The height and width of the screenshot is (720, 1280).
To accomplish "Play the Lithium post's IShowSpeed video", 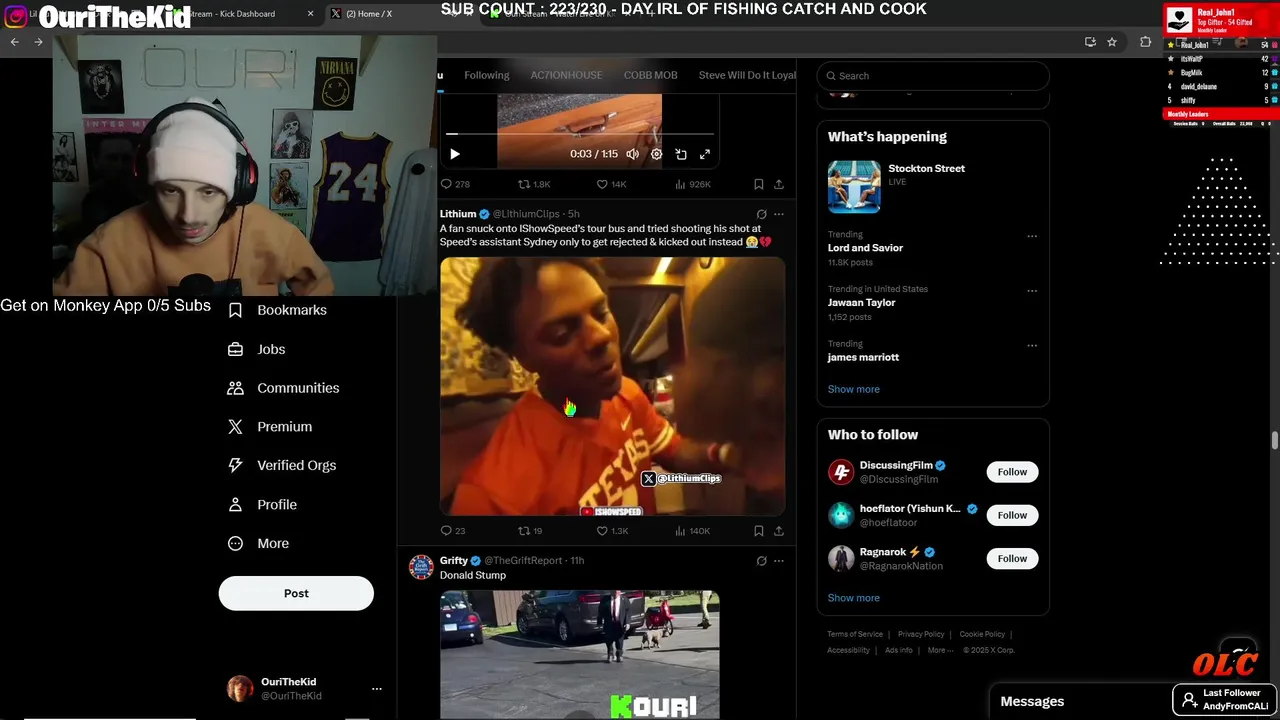I will pos(612,386).
